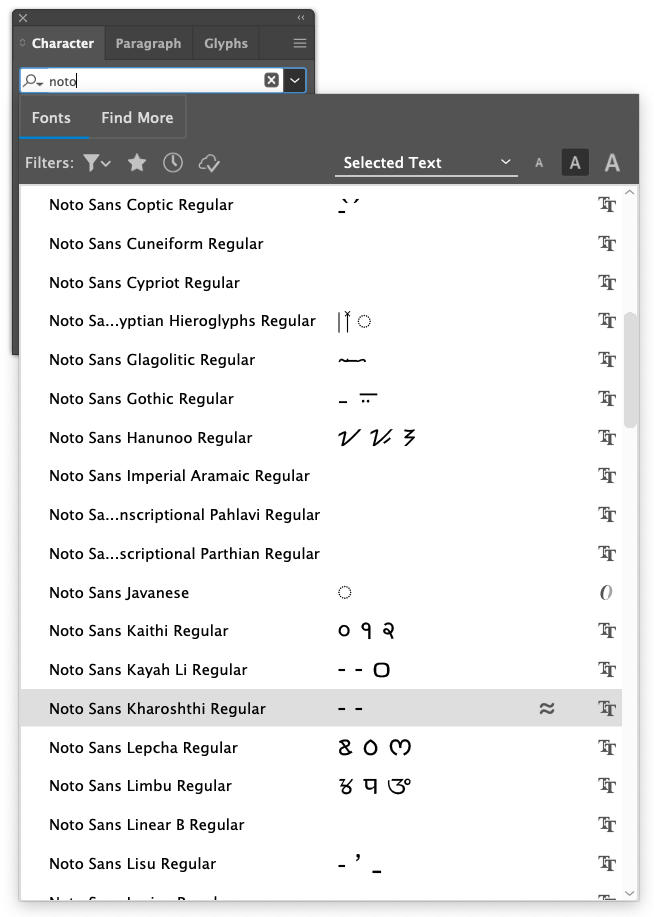This screenshot has width=654, height=917.
Task: Show recently added fonts clock filter
Action: coord(173,163)
